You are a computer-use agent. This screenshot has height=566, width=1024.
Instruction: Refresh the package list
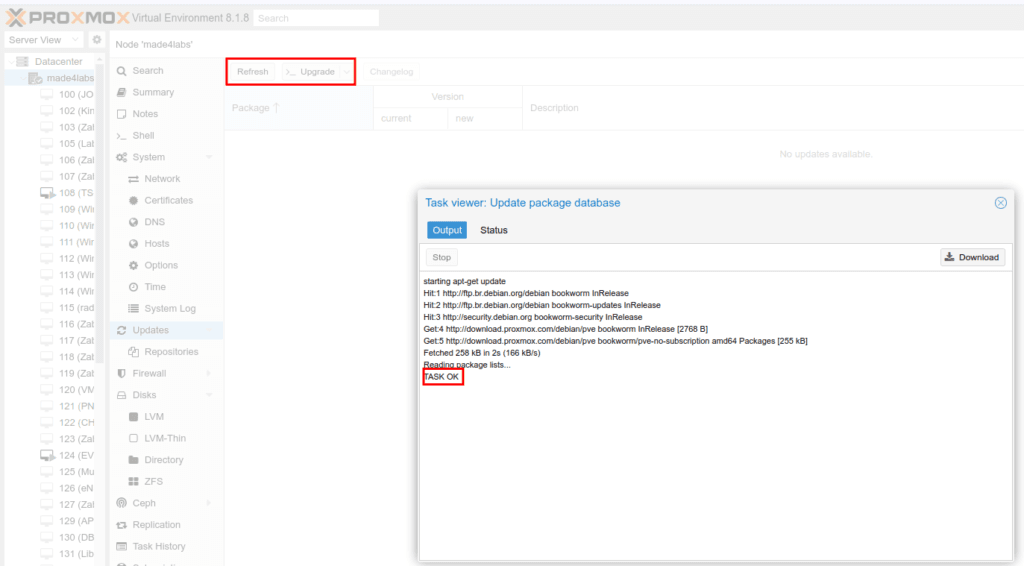(252, 72)
